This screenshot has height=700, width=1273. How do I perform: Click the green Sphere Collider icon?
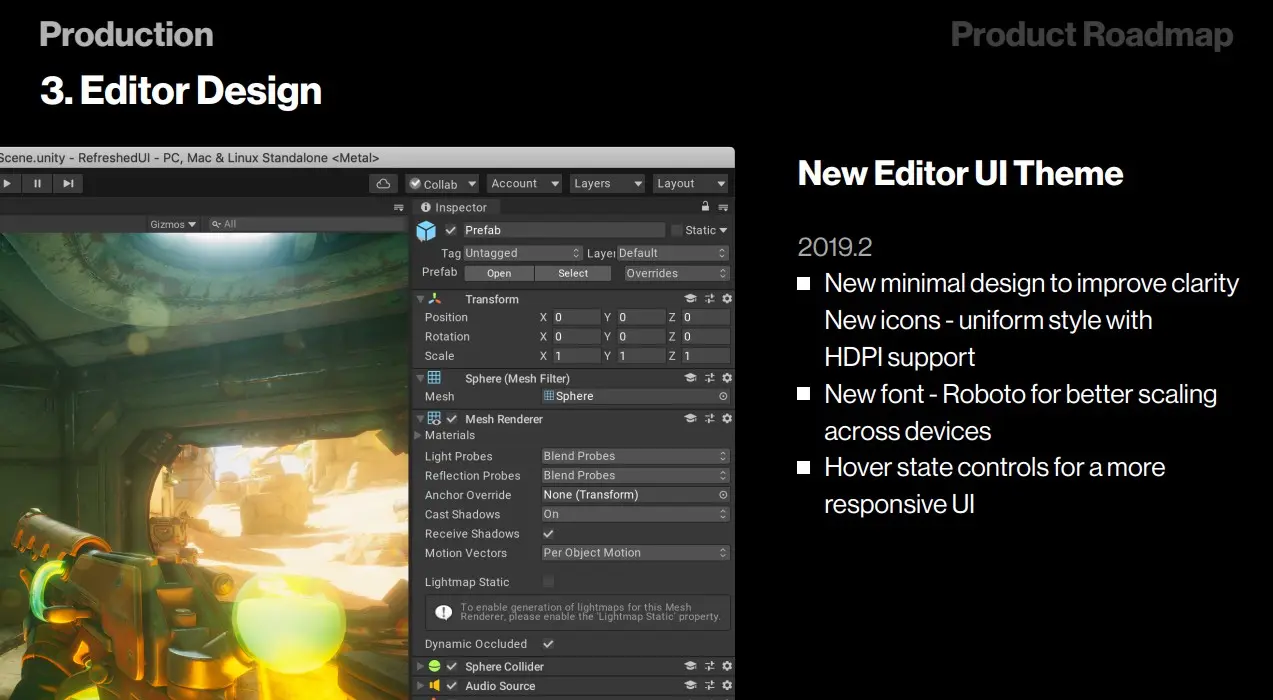click(x=435, y=666)
